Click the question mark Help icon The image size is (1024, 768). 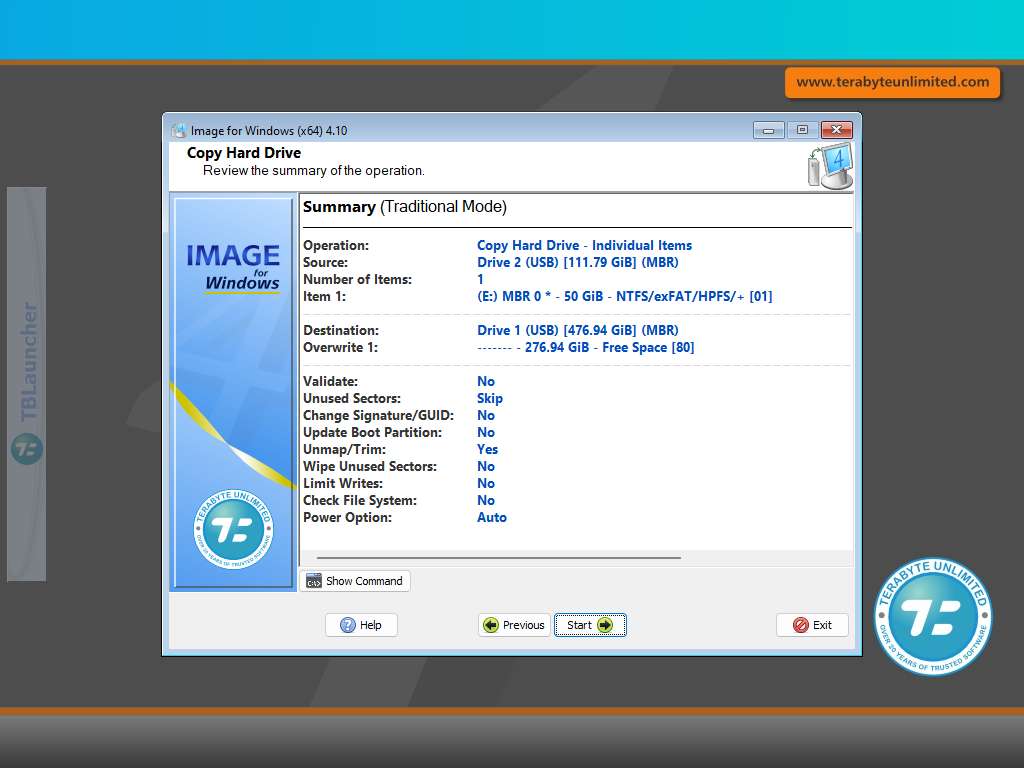(348, 625)
